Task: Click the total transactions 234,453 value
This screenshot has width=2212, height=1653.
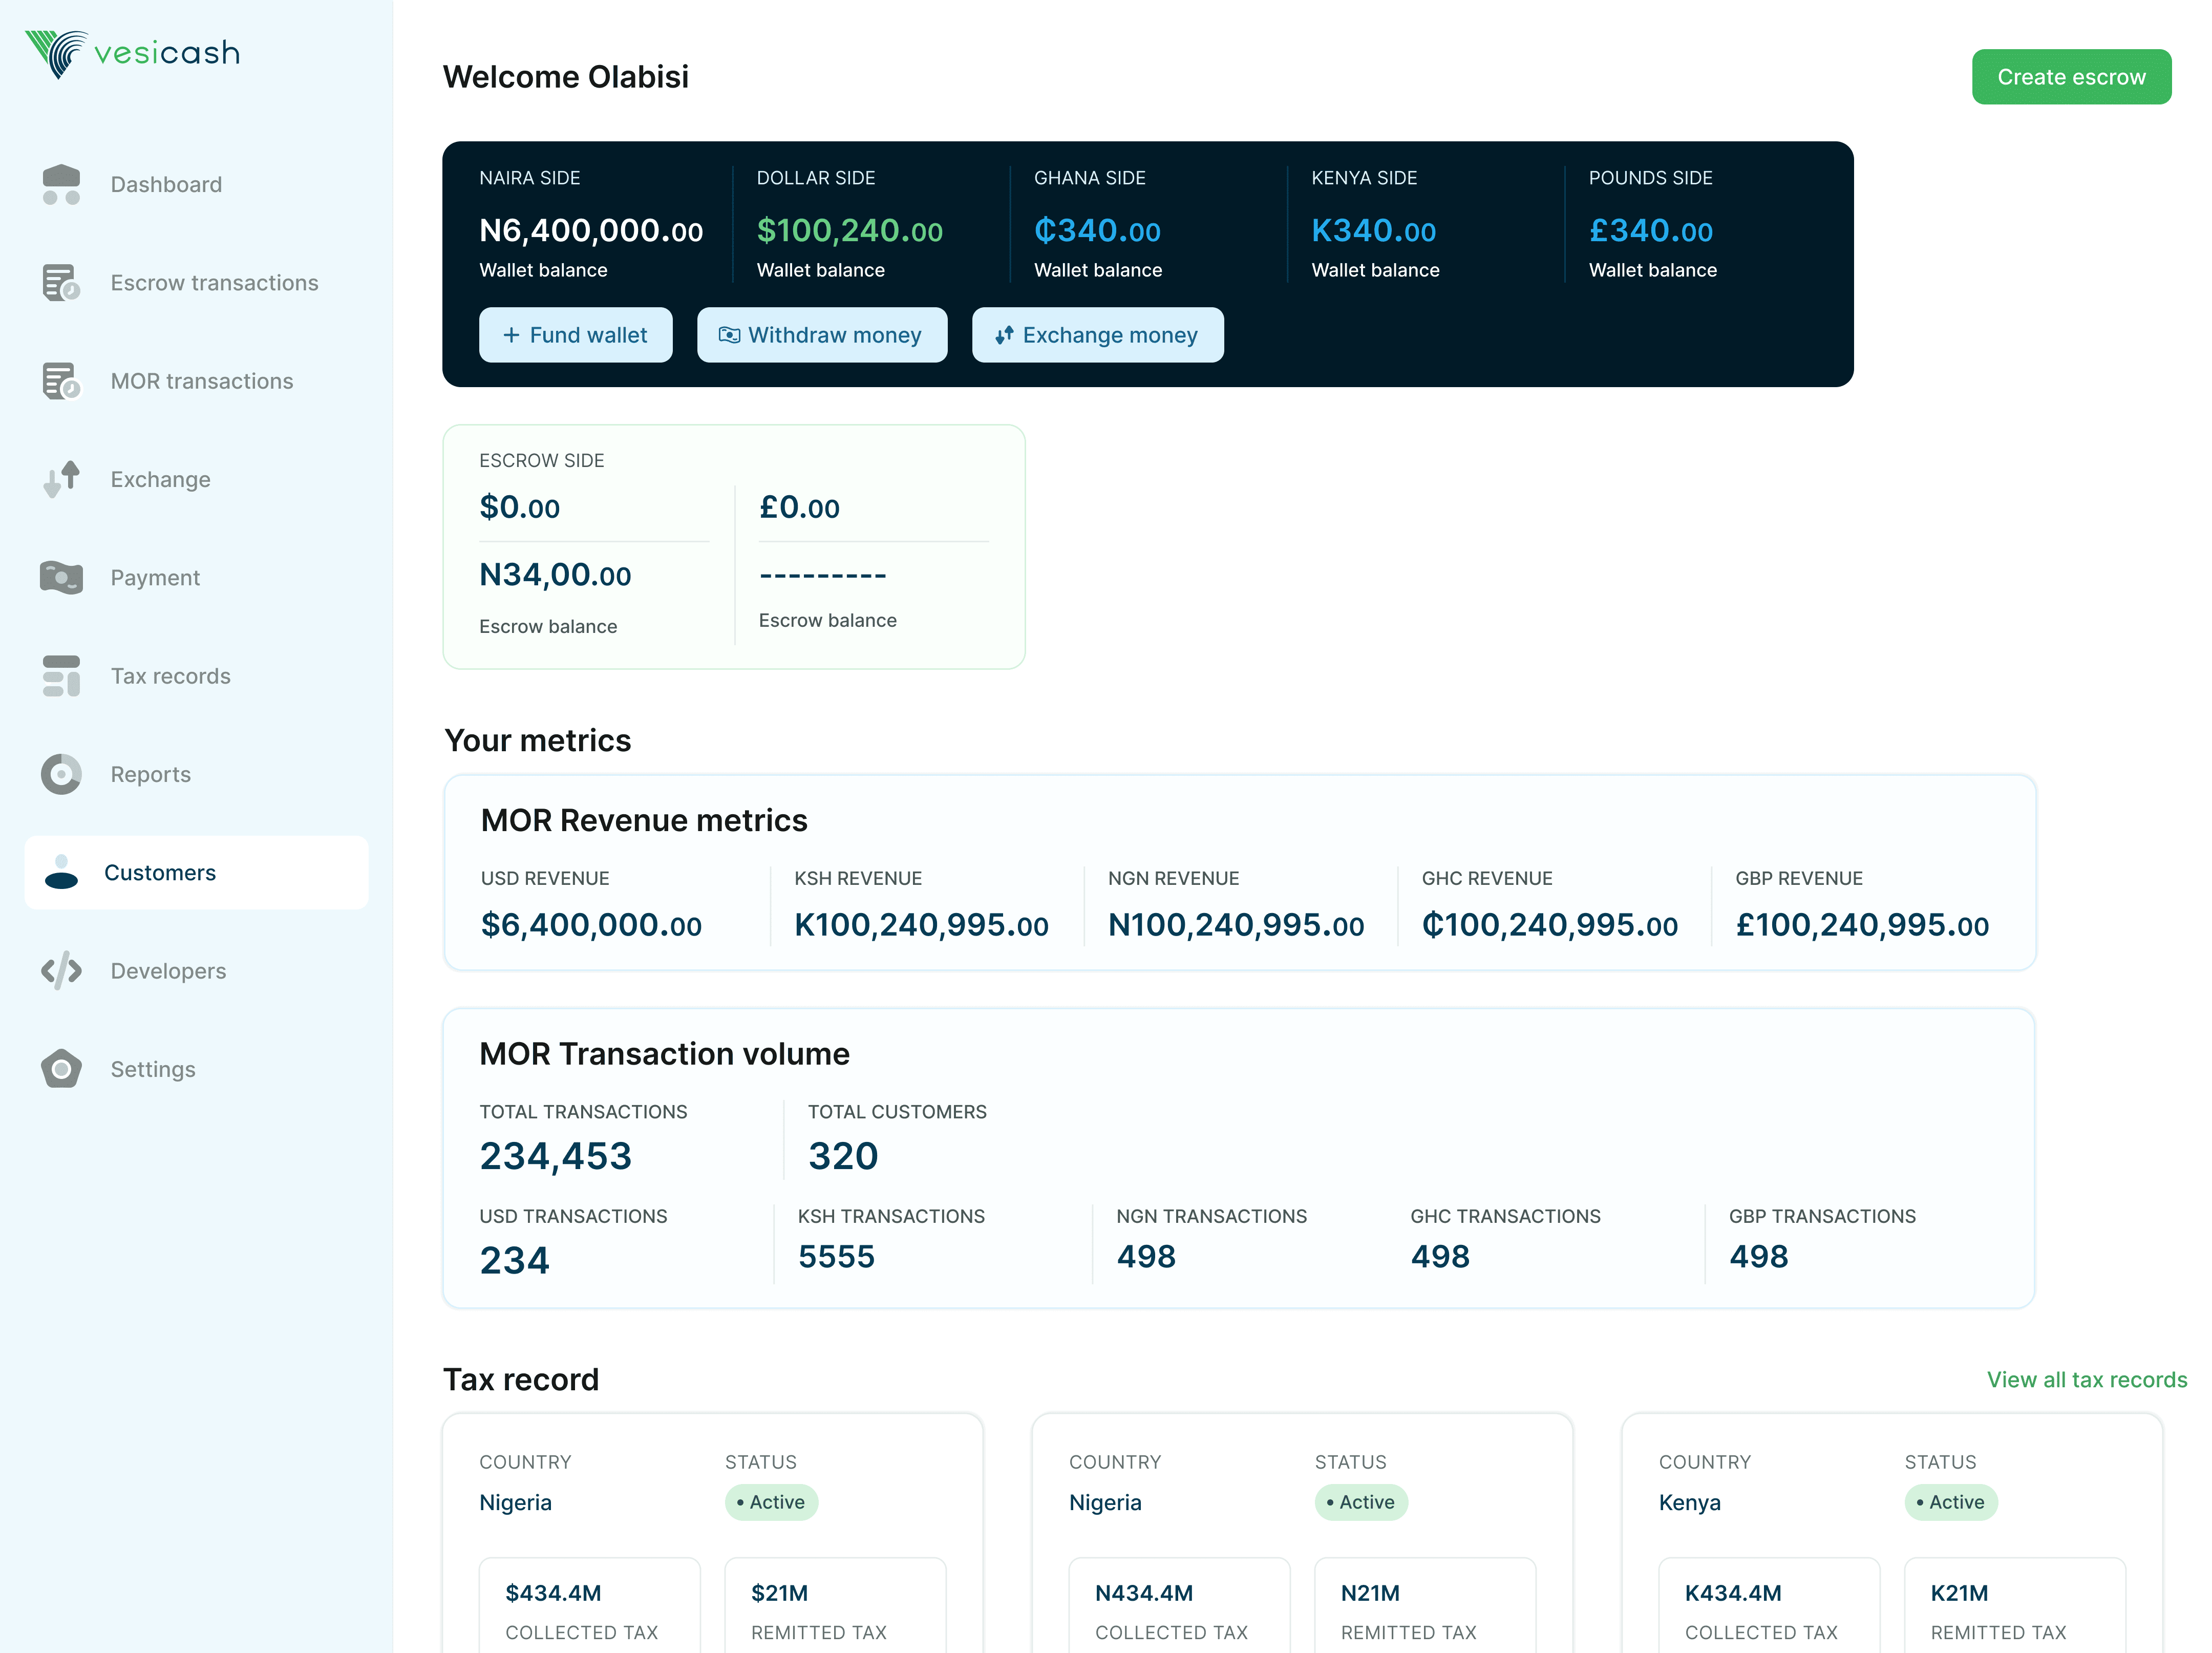Action: click(x=556, y=1157)
